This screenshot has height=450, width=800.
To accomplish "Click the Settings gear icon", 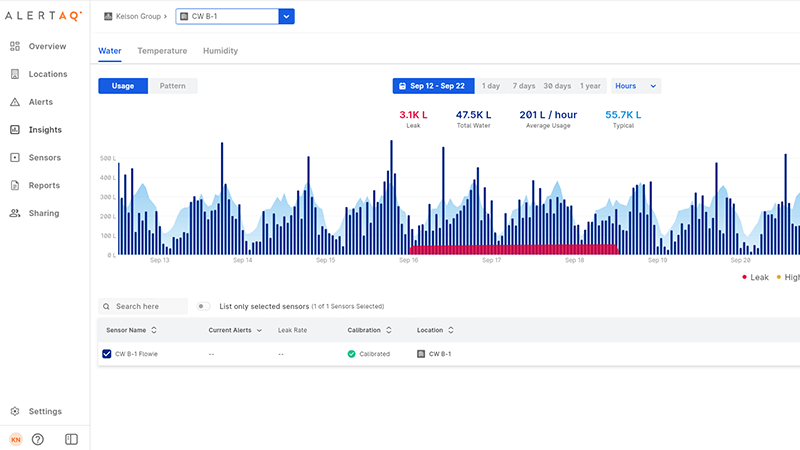I will pyautogui.click(x=15, y=411).
